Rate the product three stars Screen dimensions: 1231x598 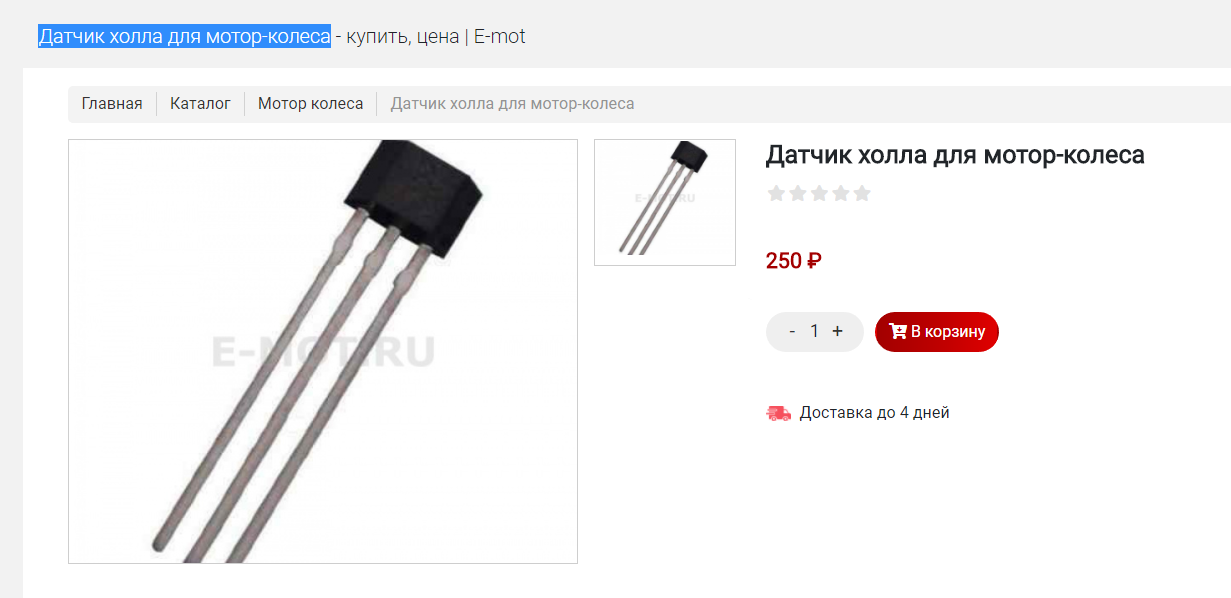coord(819,193)
